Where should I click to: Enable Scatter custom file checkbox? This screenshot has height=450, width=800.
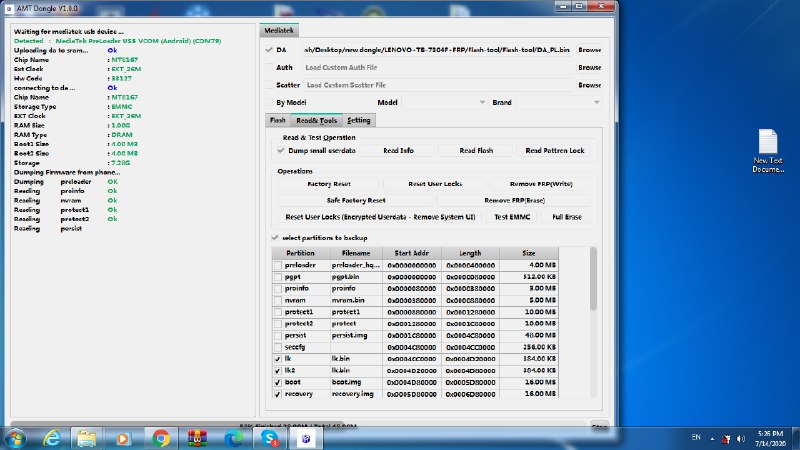click(x=269, y=85)
